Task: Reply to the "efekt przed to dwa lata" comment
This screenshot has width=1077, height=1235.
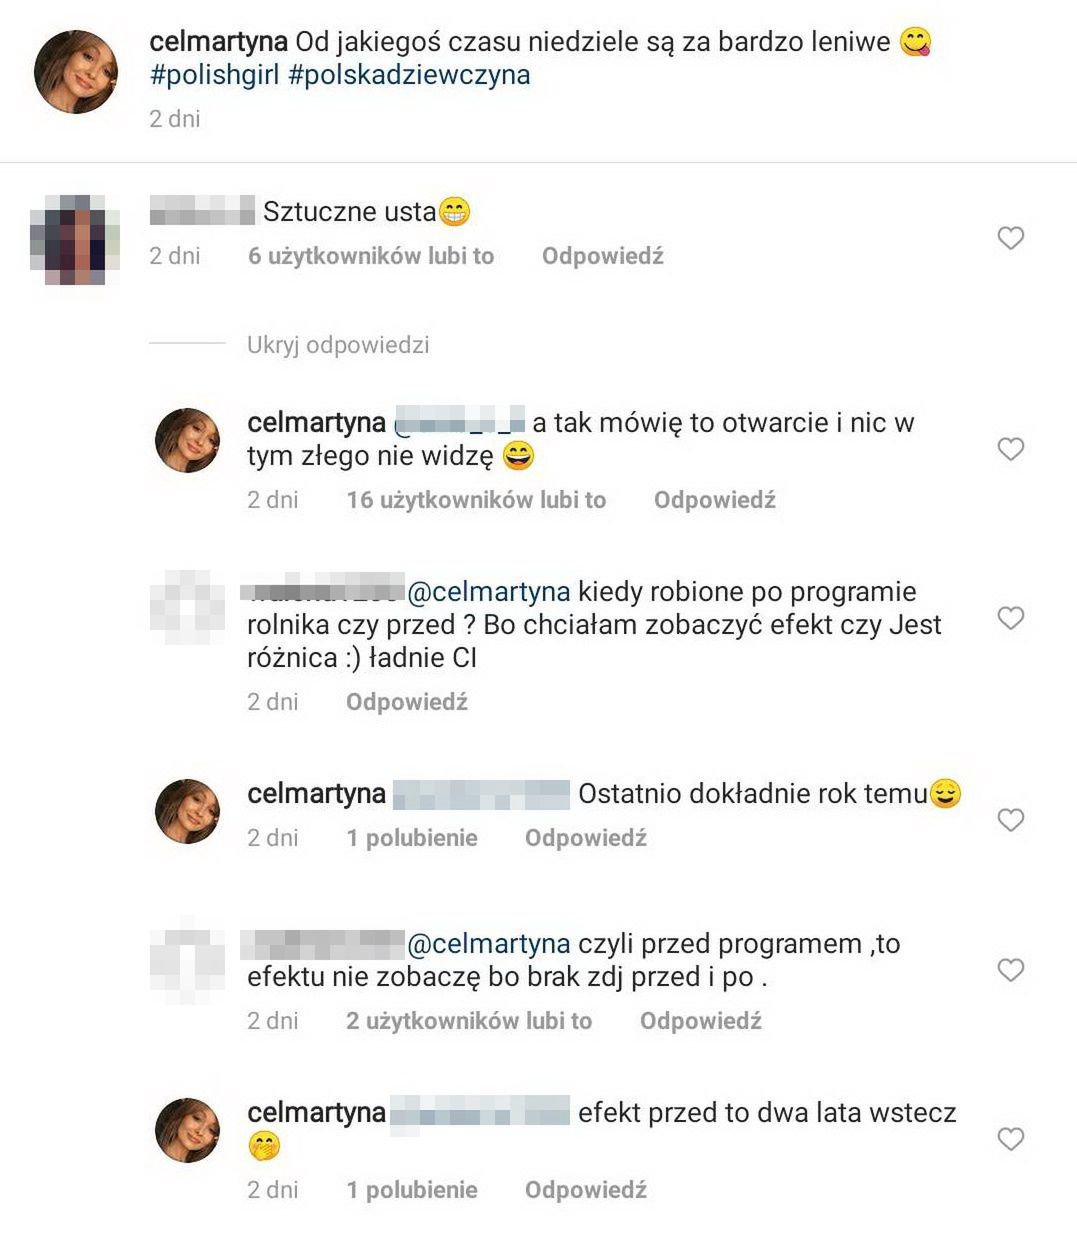Action: coord(586,1190)
